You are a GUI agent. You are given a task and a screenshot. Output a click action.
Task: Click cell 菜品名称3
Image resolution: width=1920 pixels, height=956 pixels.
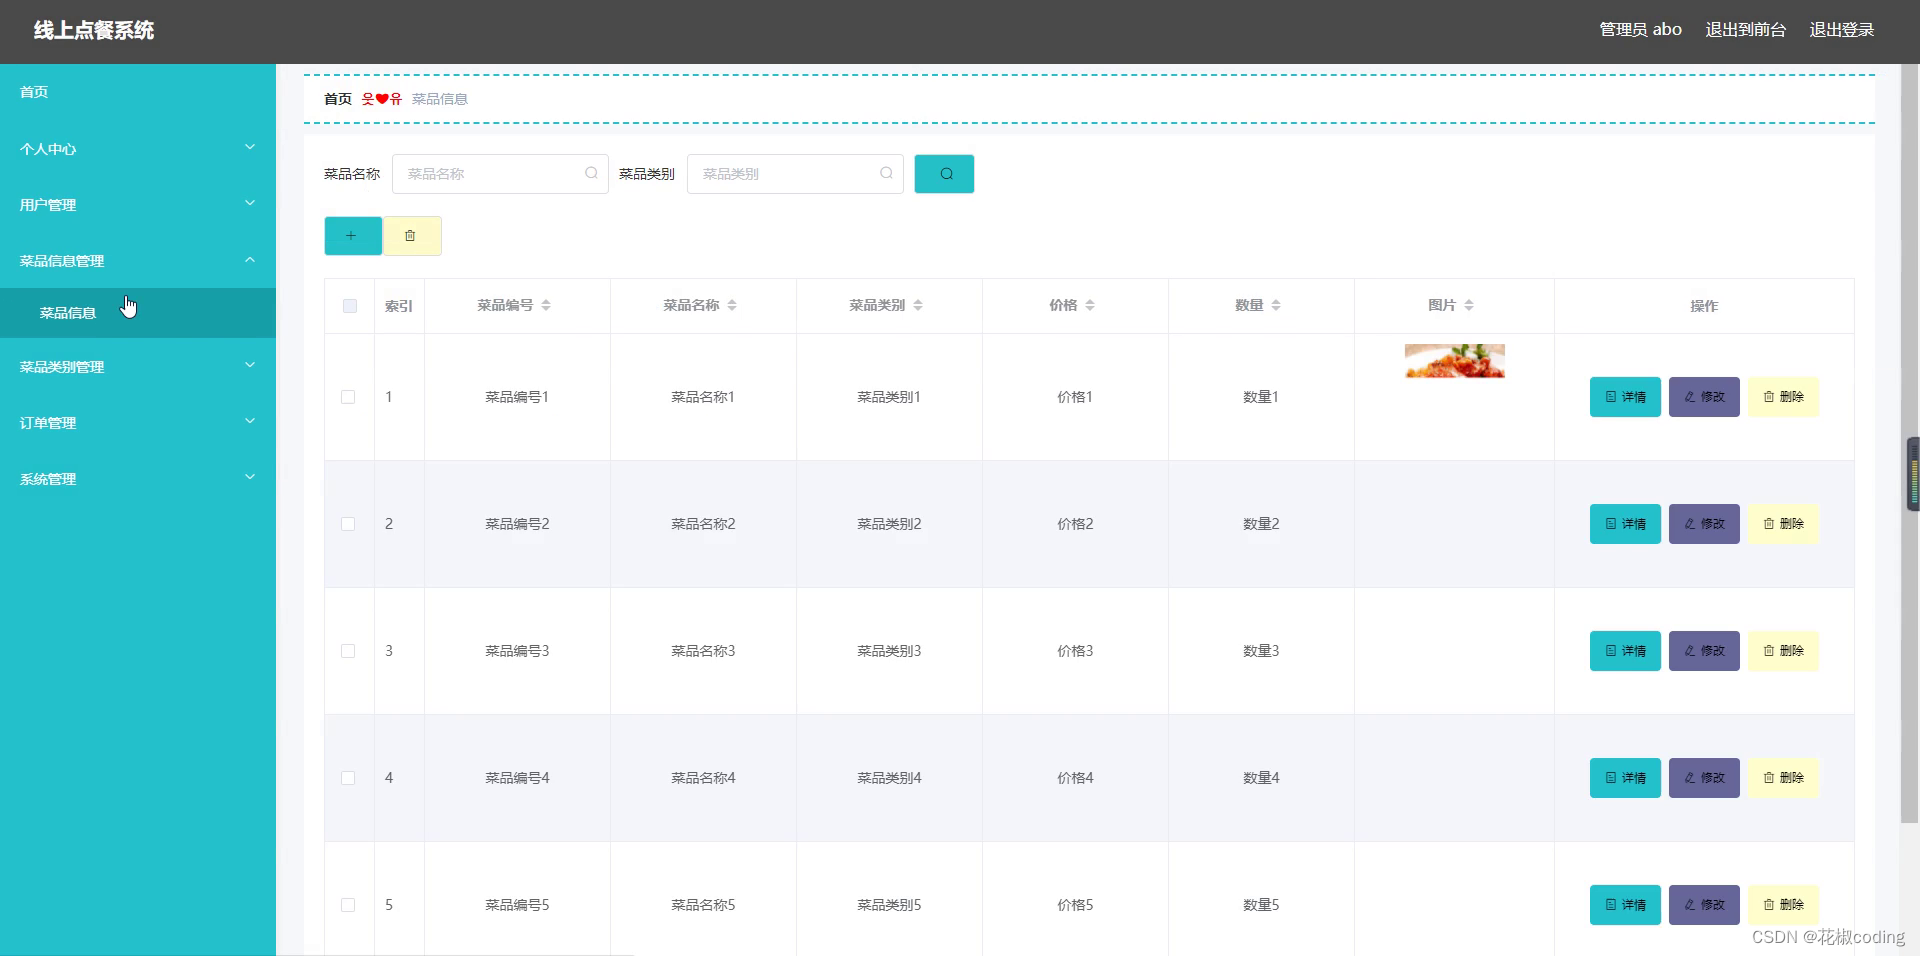pos(703,651)
